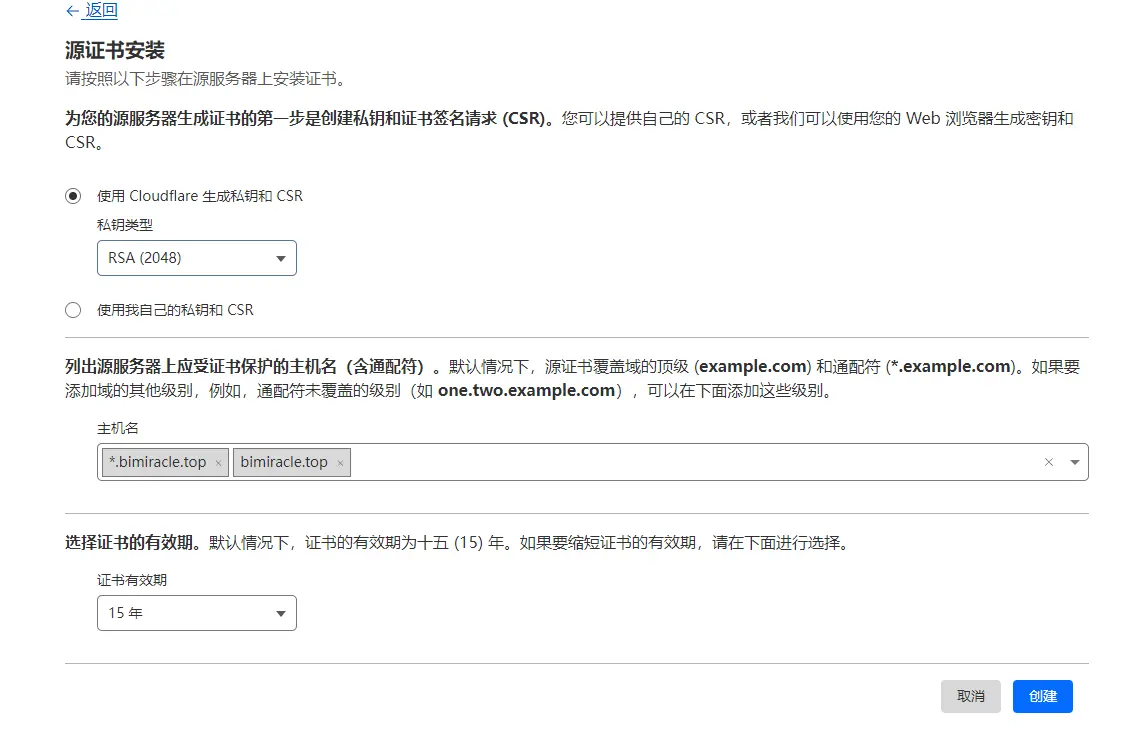Click the 源证书安装 heading text
The width and height of the screenshot is (1127, 734).
coord(115,50)
